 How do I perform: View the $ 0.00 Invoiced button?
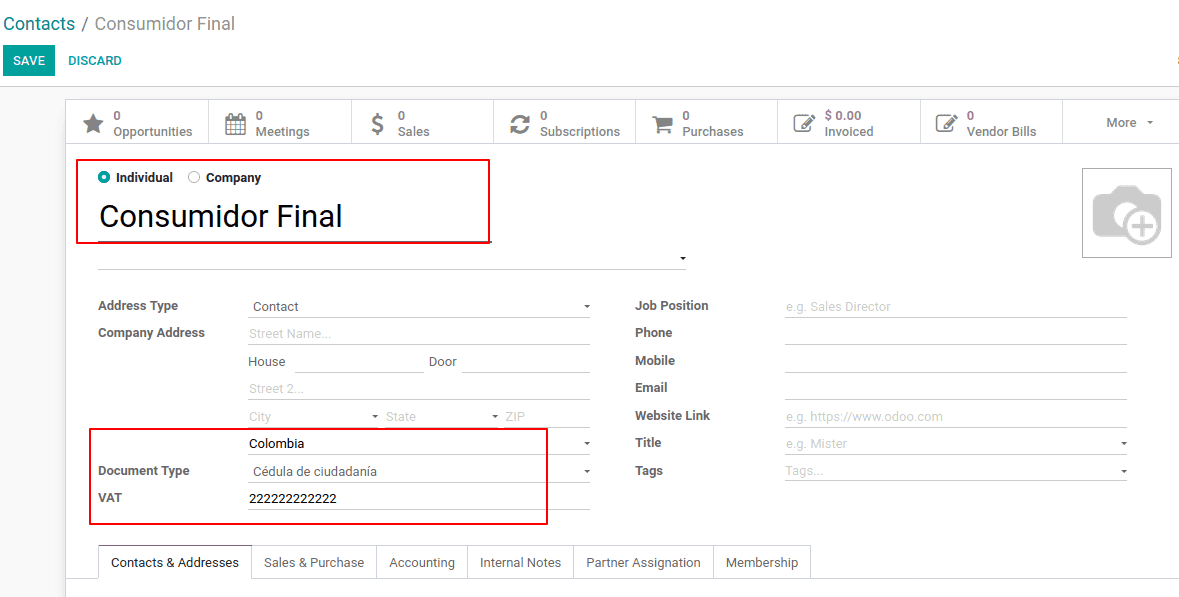848,123
